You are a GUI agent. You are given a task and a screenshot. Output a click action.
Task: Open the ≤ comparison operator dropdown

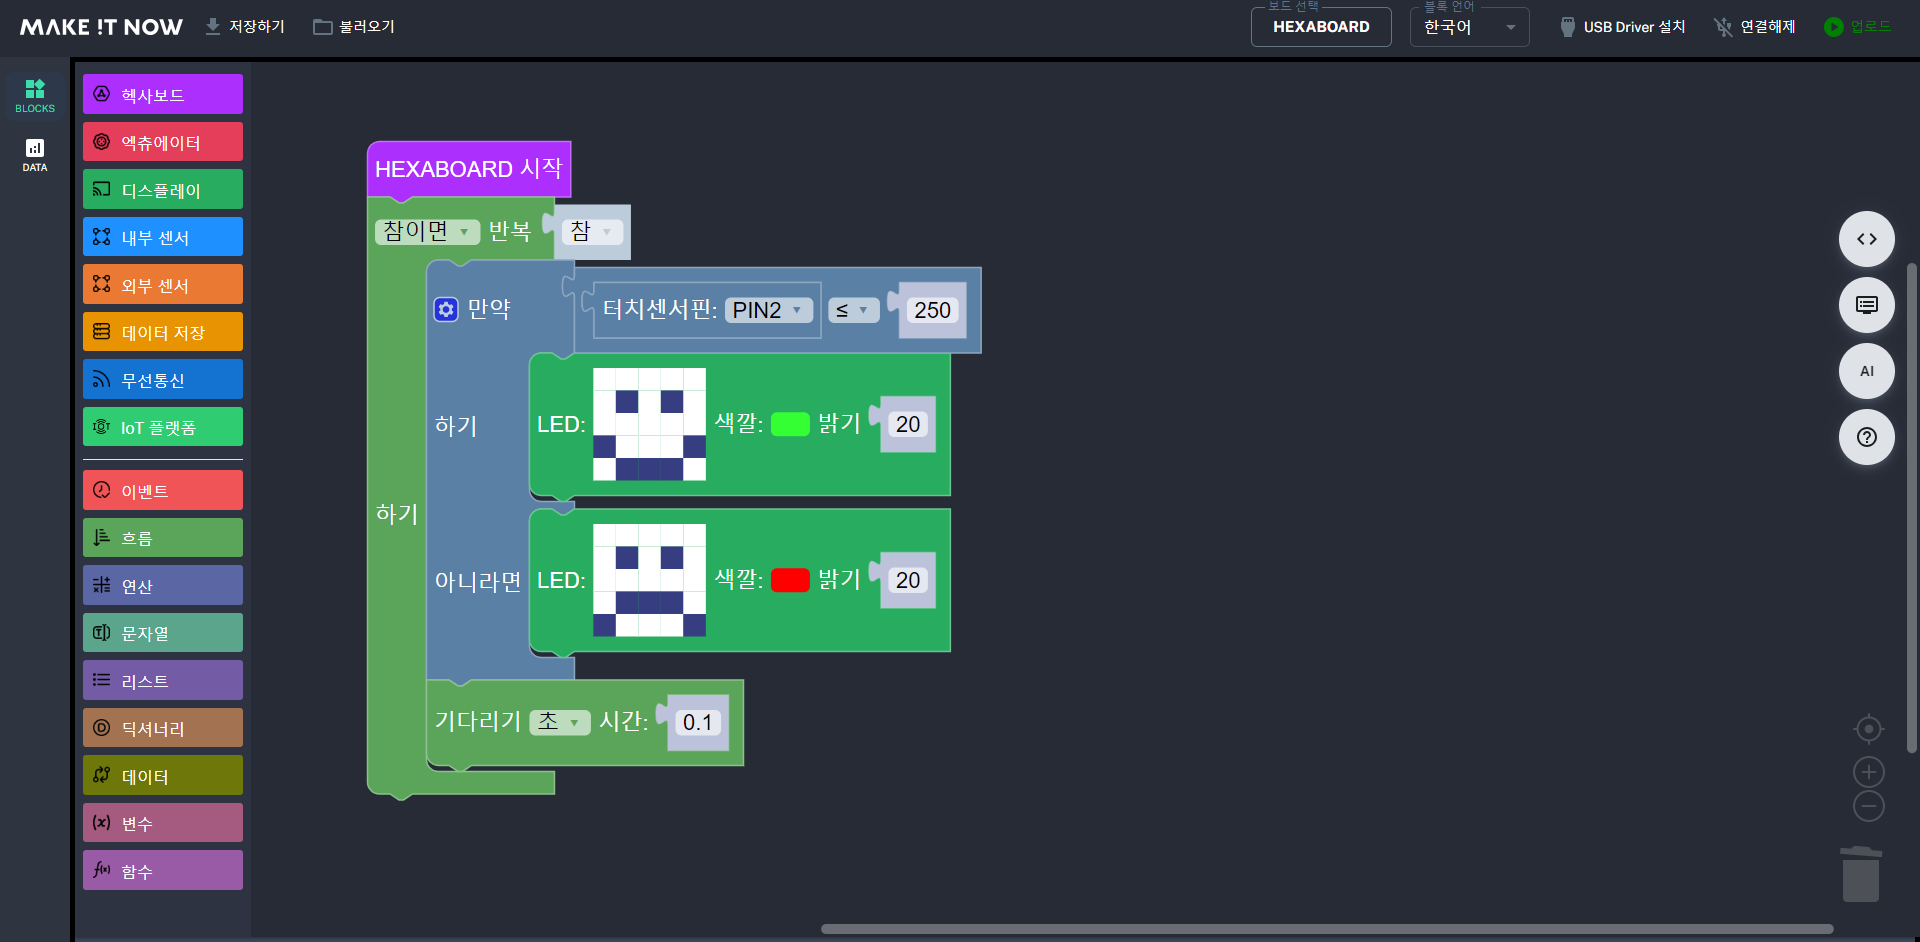click(x=853, y=310)
